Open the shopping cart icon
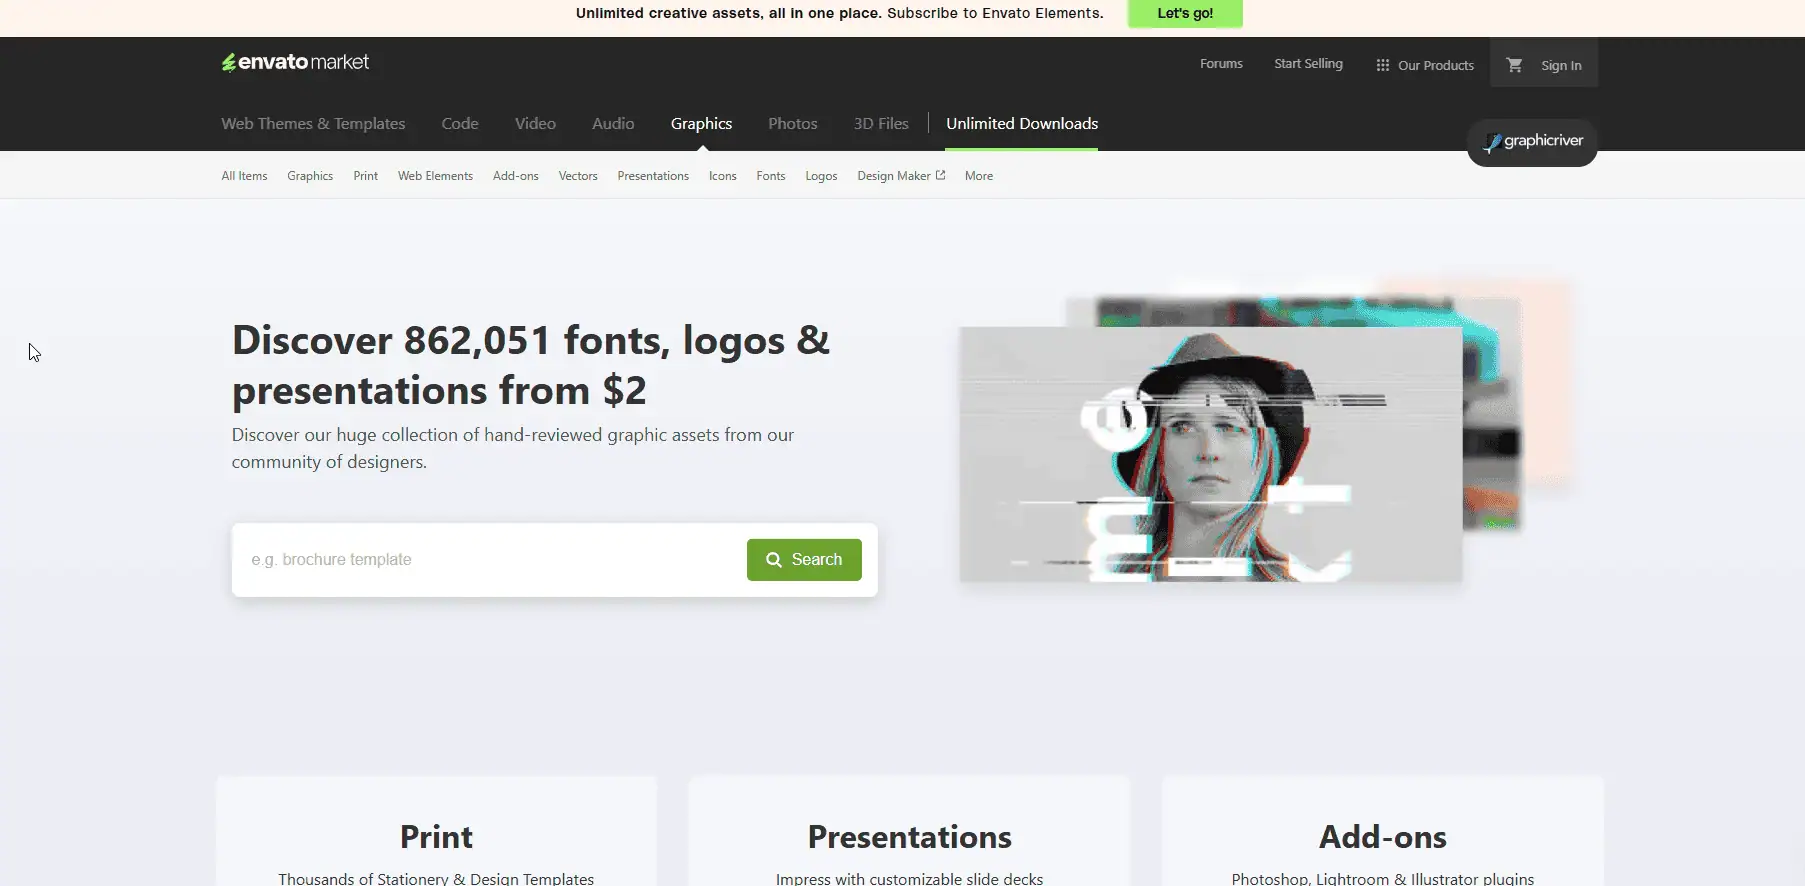Image resolution: width=1805 pixels, height=886 pixels. 1514,65
